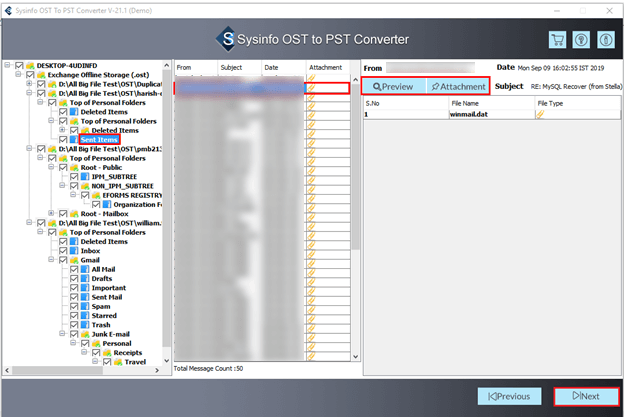Toggle the Gmail folder checkbox
The image size is (624, 420).
pos(63,260)
